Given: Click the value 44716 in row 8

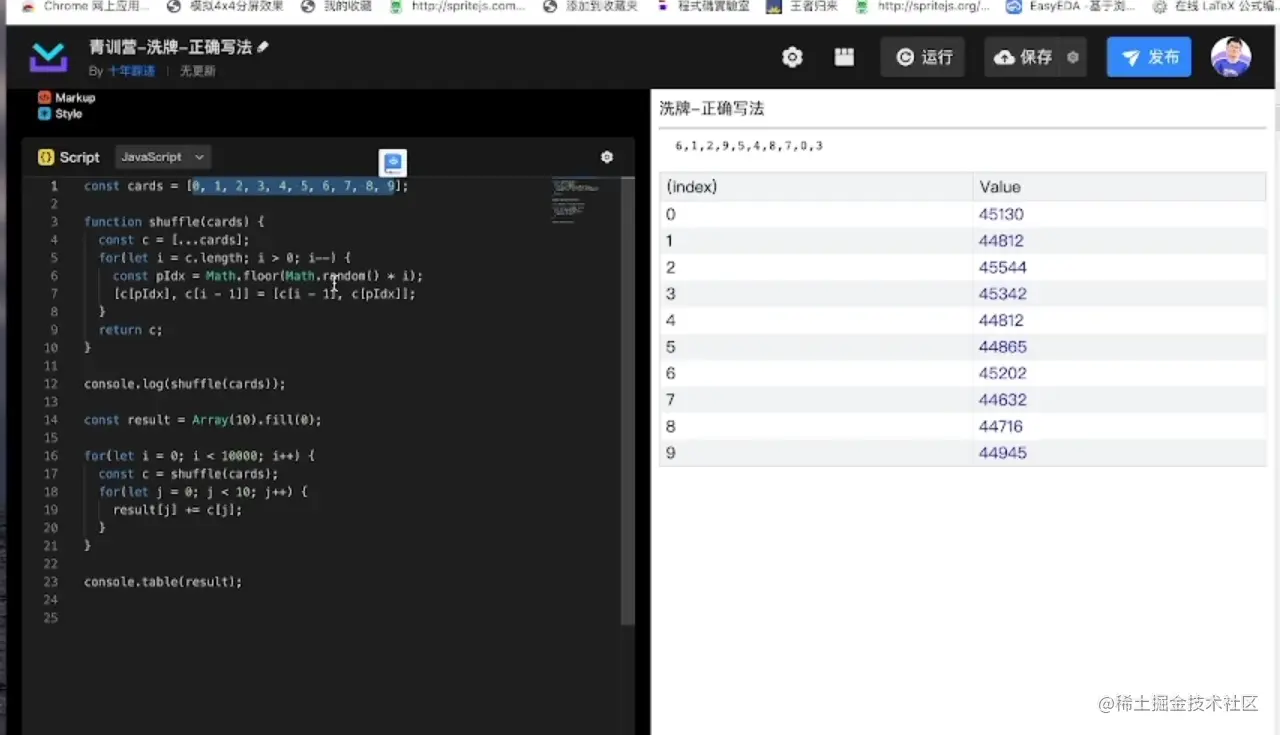Looking at the screenshot, I should [1002, 426].
